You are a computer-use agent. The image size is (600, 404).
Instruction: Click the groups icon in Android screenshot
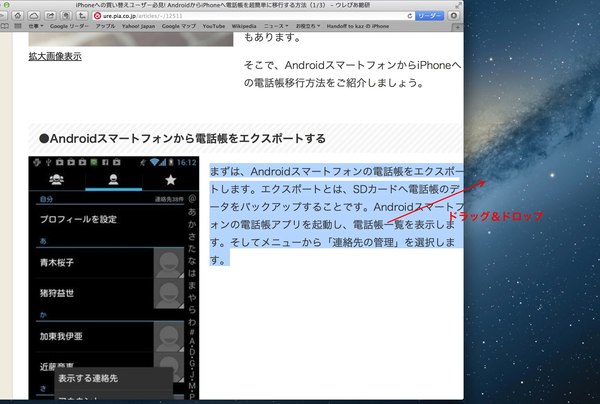56,179
